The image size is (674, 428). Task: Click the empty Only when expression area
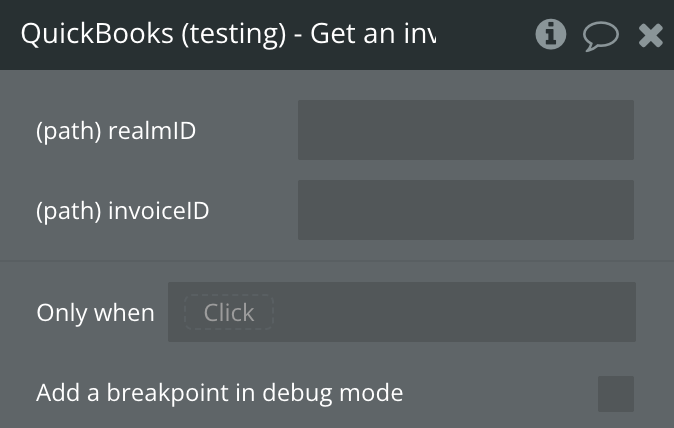[450, 312]
